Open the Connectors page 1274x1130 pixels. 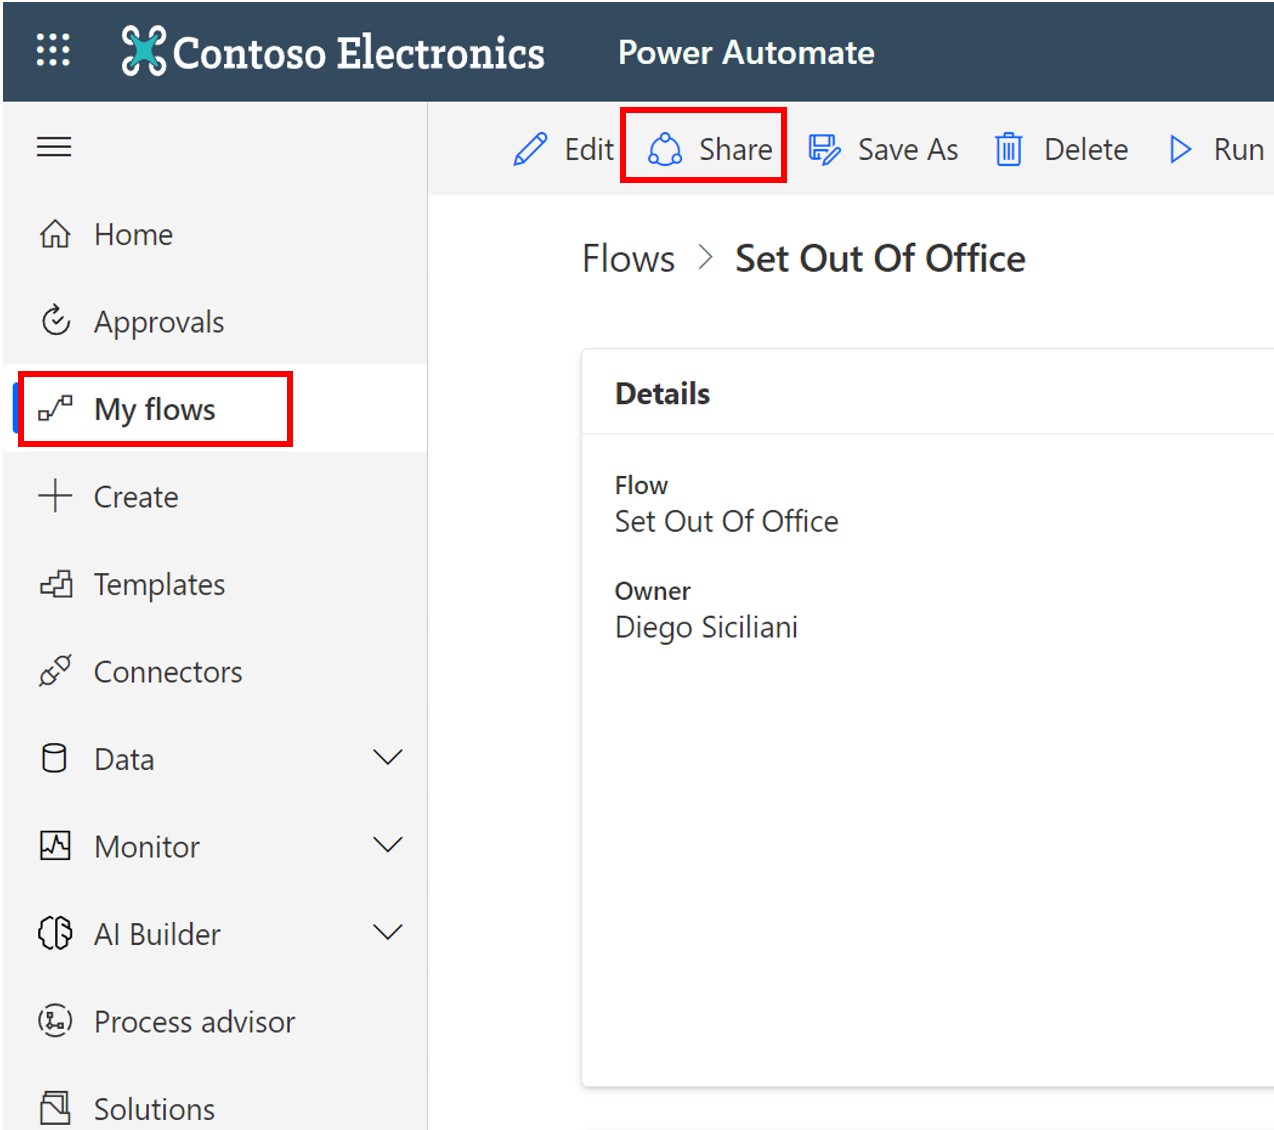[x=167, y=671]
